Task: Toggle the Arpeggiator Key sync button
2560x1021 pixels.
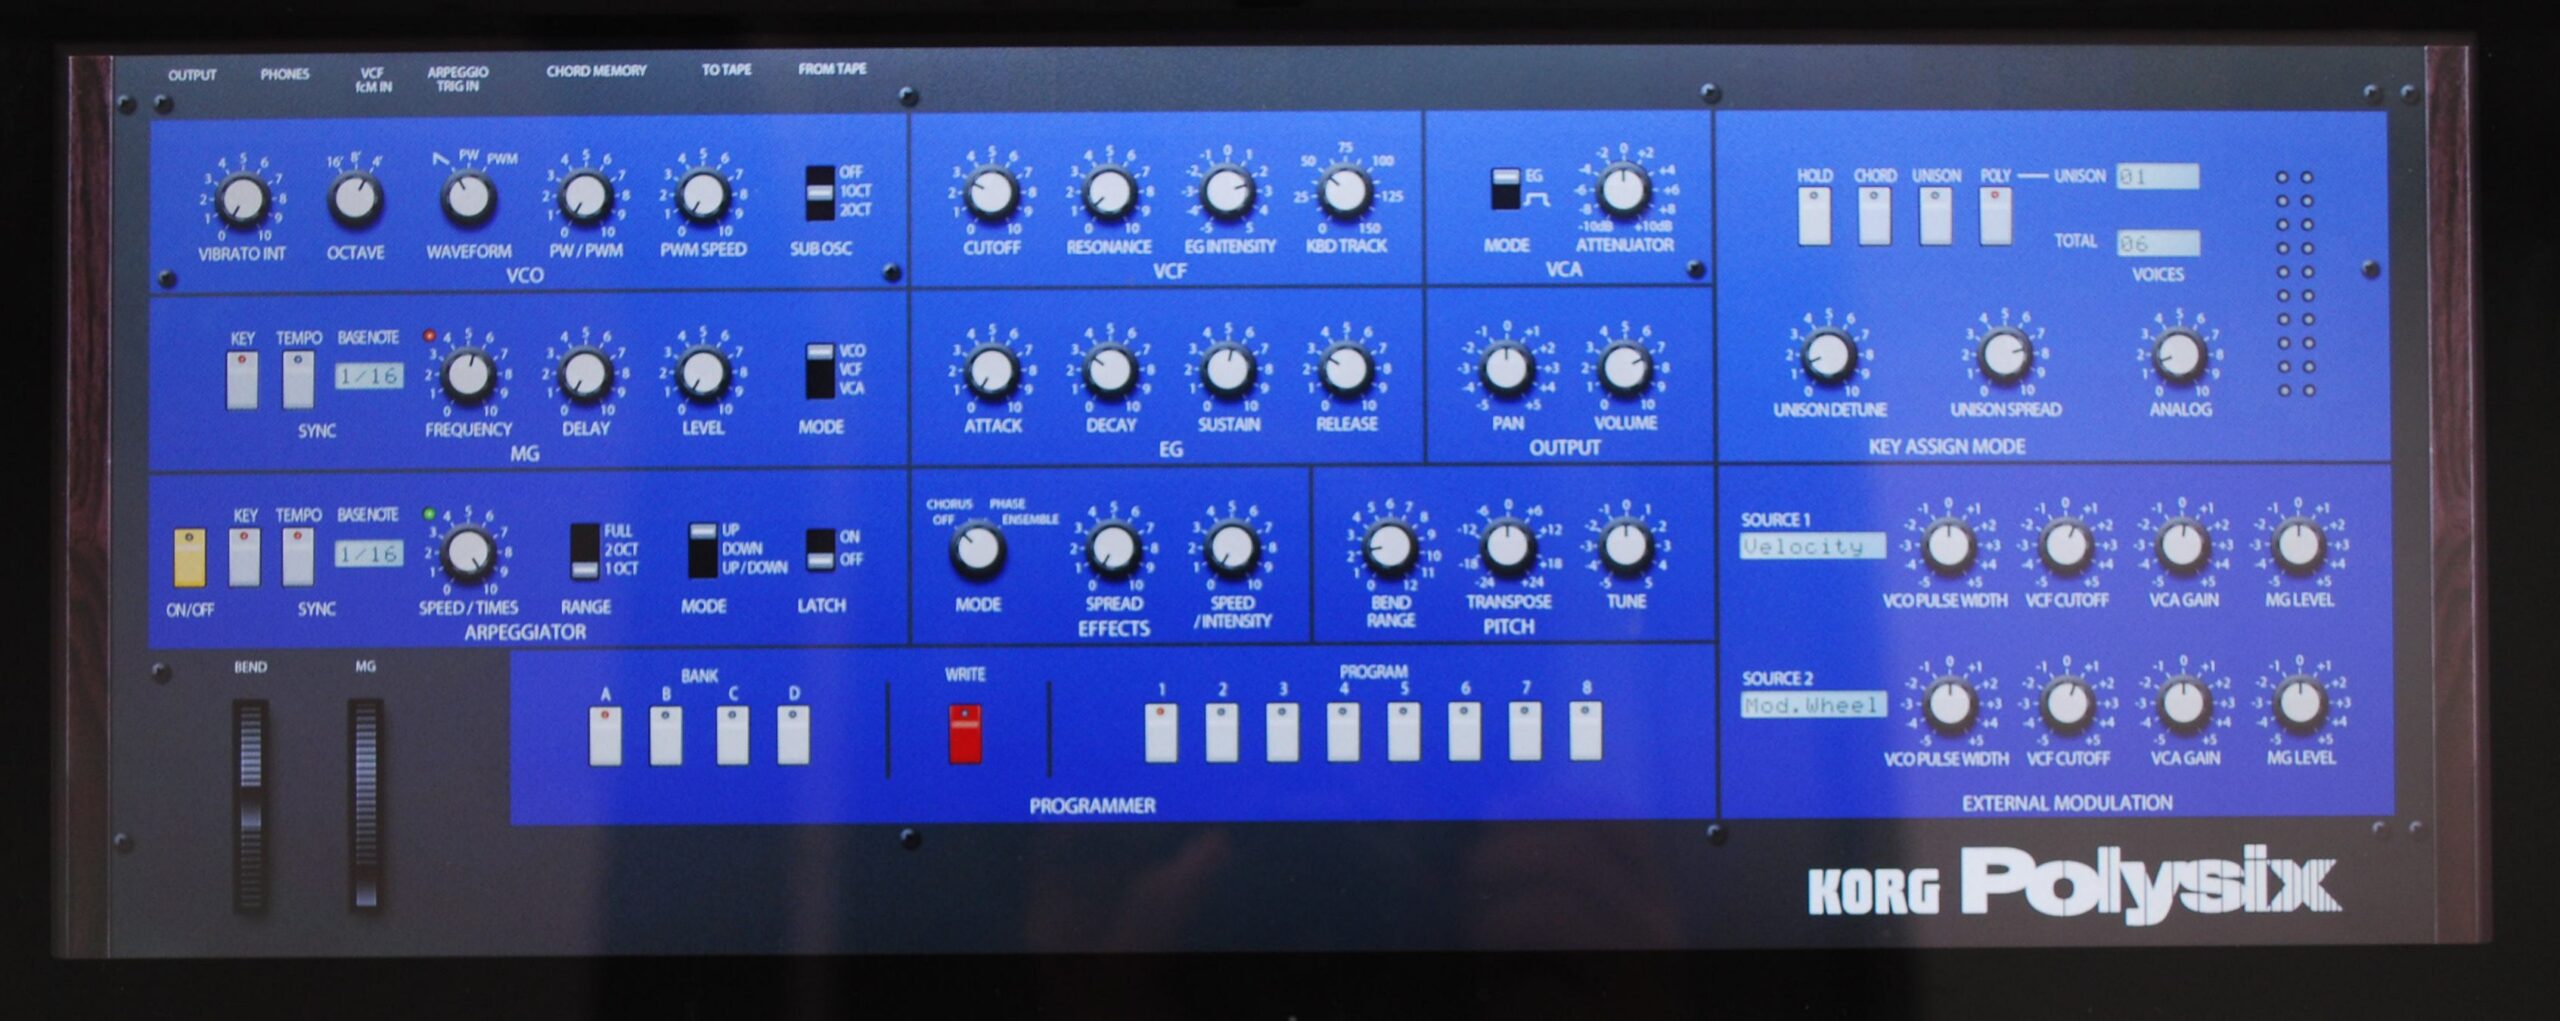Action: [x=244, y=557]
